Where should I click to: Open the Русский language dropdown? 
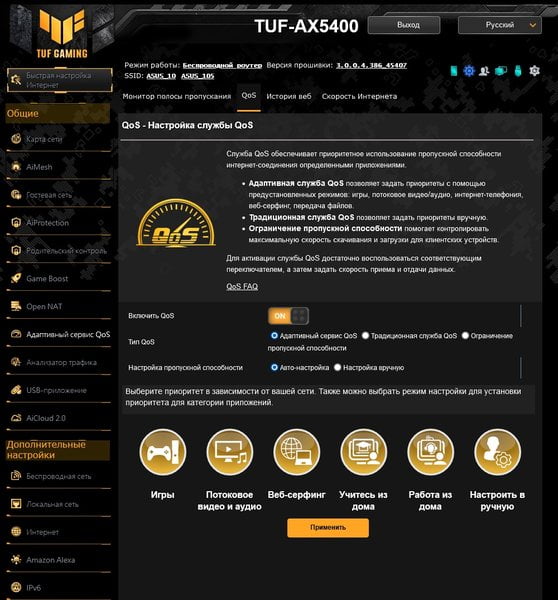pyautogui.click(x=499, y=25)
